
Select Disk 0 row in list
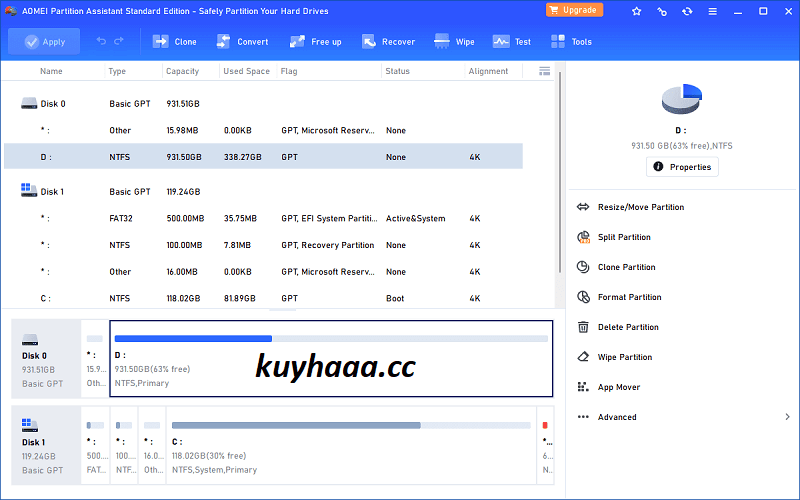coord(263,104)
